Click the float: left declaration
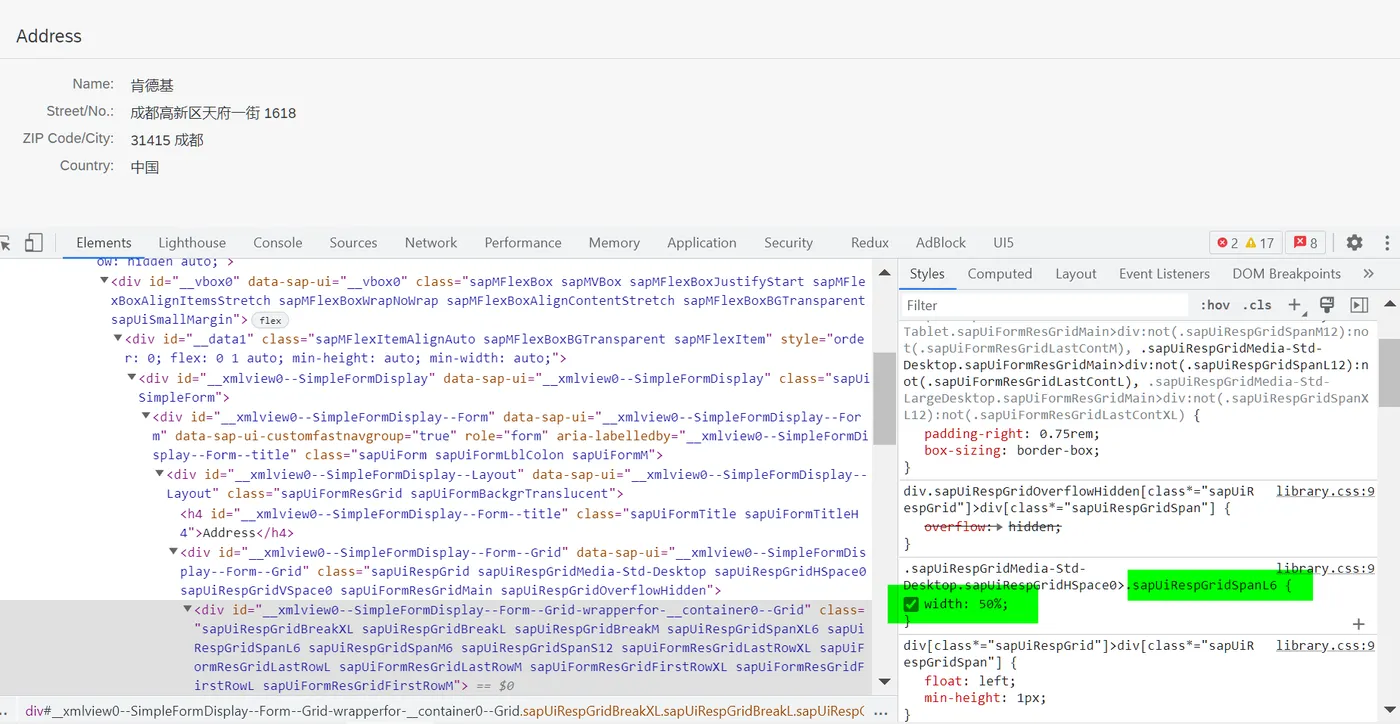This screenshot has width=1400, height=724. pos(968,682)
